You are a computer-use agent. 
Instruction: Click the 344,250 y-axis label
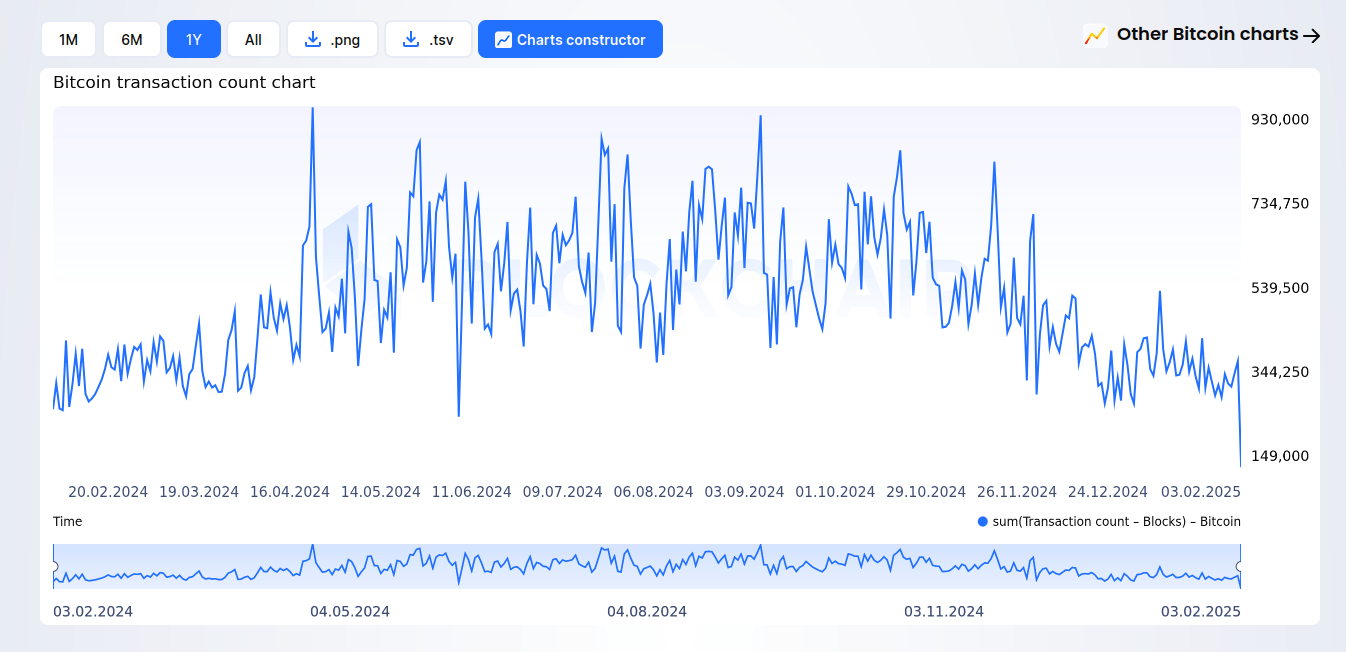pyautogui.click(x=1280, y=372)
